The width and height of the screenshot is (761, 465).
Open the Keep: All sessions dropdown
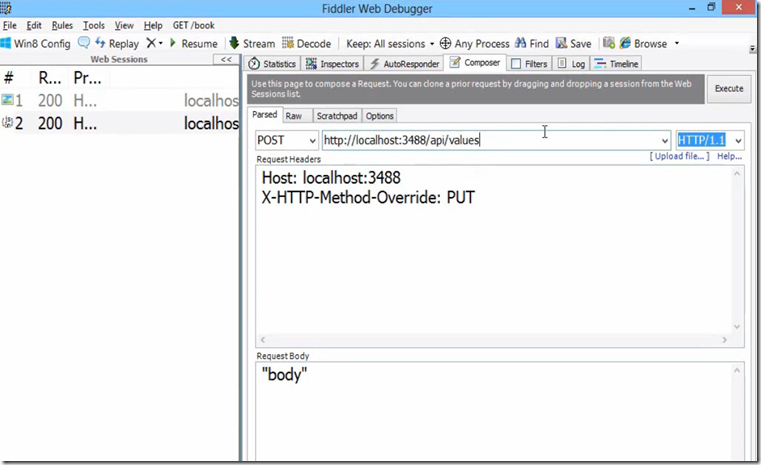[390, 44]
